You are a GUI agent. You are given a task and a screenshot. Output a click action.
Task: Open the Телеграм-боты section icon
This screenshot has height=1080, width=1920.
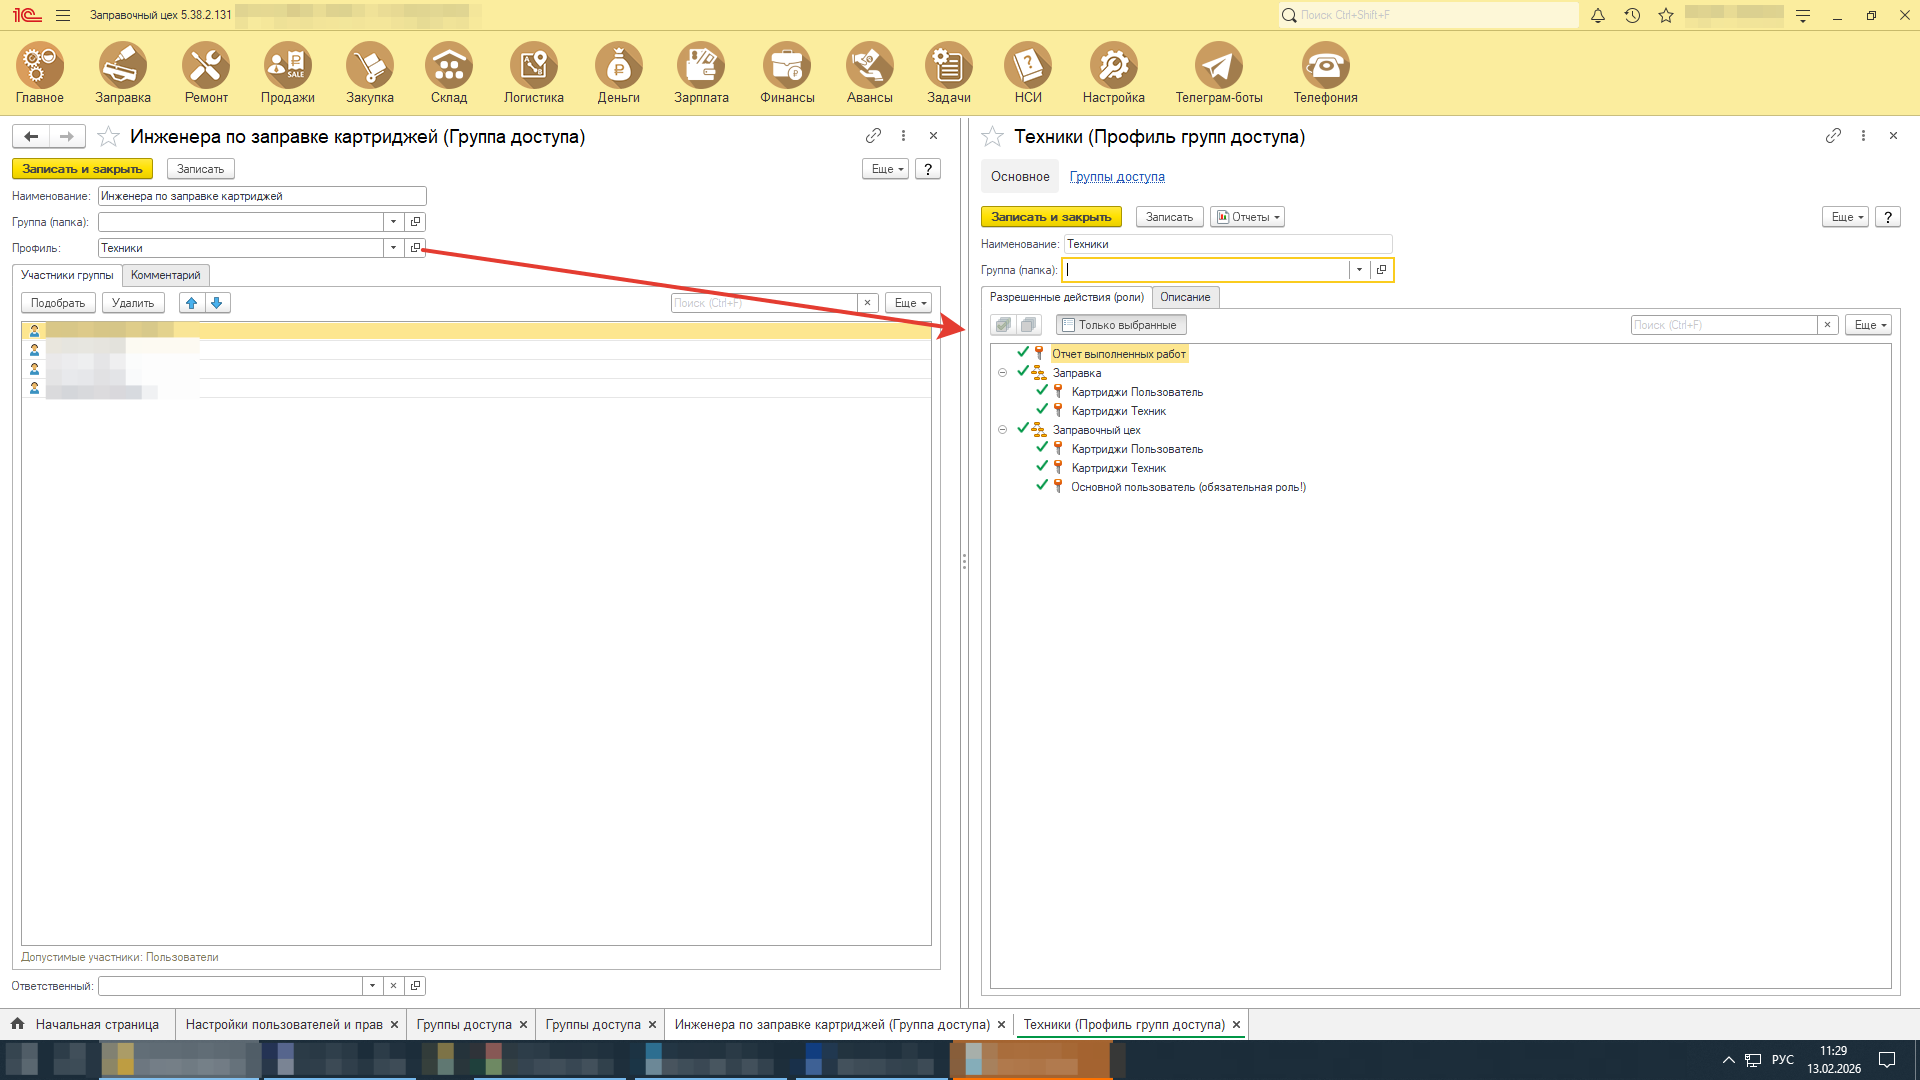pyautogui.click(x=1218, y=66)
